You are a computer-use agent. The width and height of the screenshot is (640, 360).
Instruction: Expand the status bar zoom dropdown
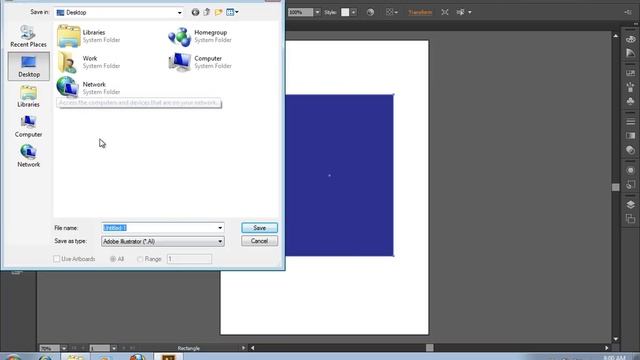point(64,348)
